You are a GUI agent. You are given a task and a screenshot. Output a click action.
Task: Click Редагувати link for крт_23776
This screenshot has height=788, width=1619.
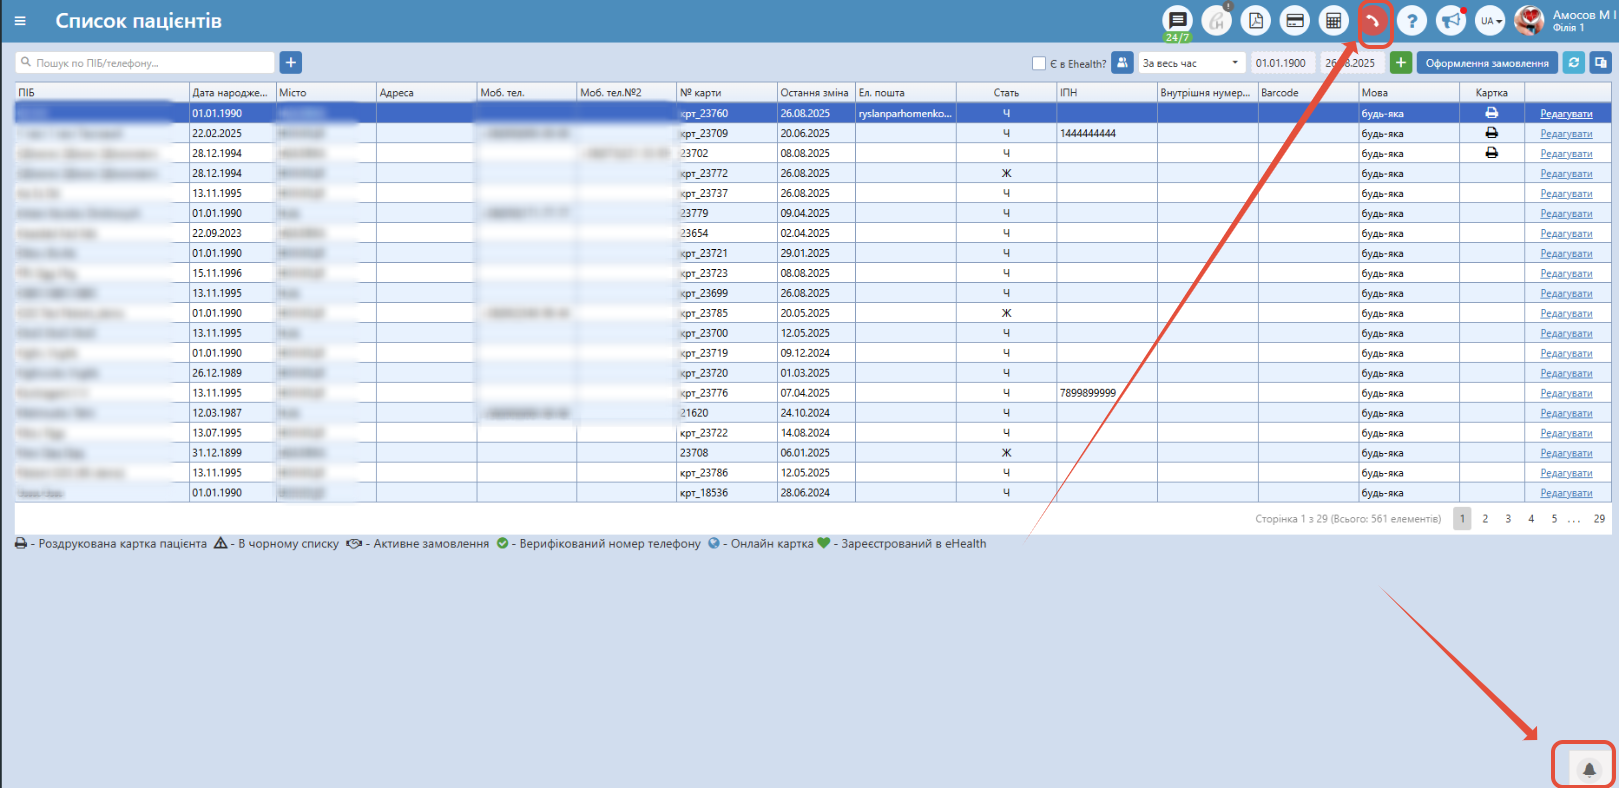pyautogui.click(x=1566, y=393)
